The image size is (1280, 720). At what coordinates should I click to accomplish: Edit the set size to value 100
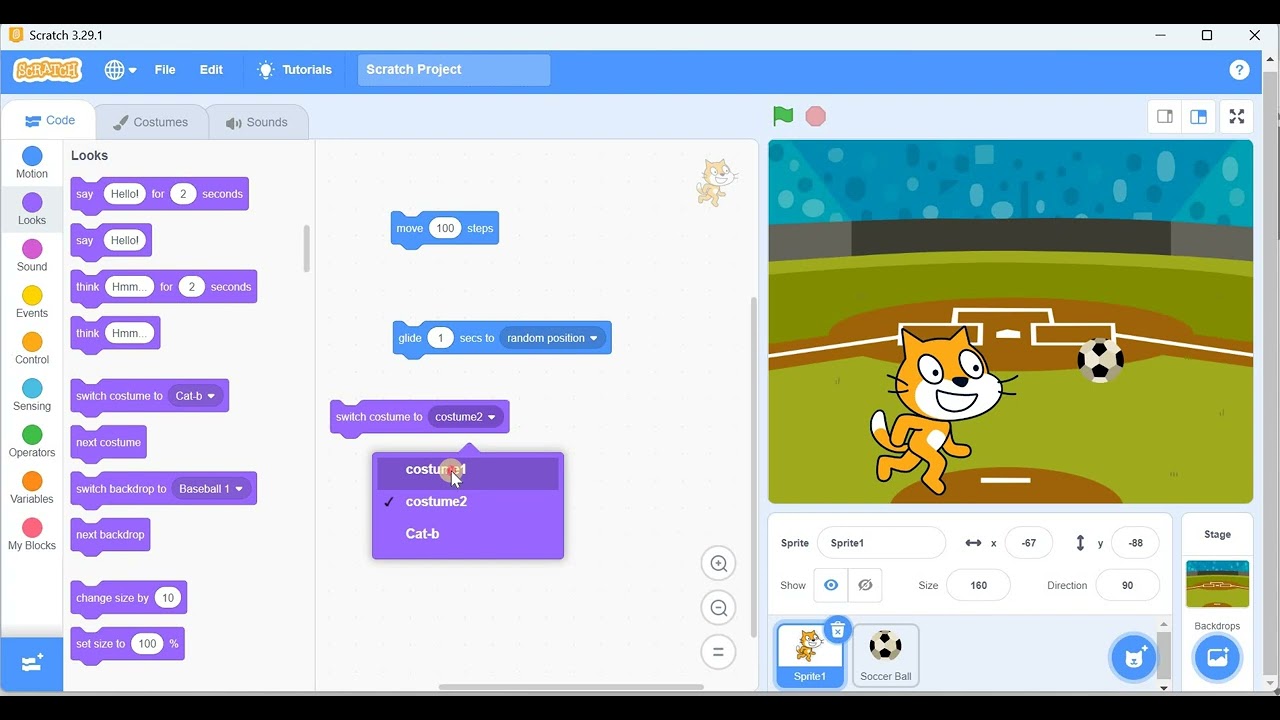point(148,644)
